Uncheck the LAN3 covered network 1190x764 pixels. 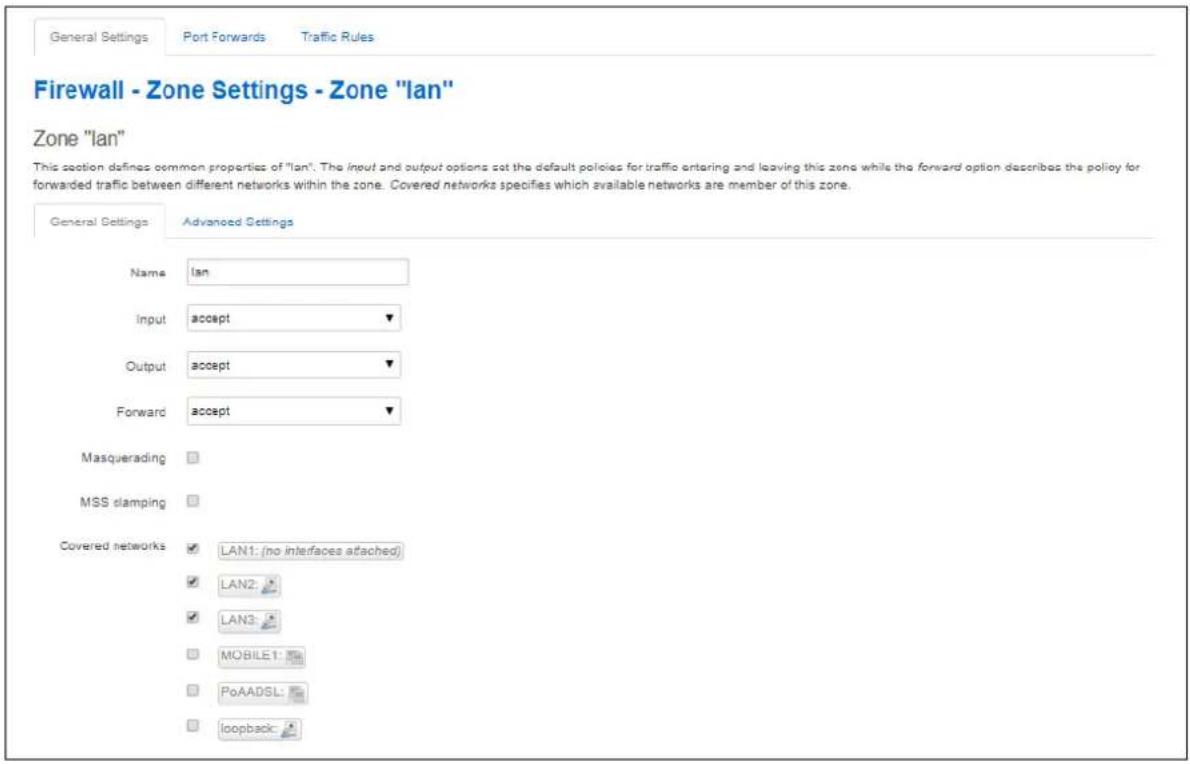[x=193, y=618]
